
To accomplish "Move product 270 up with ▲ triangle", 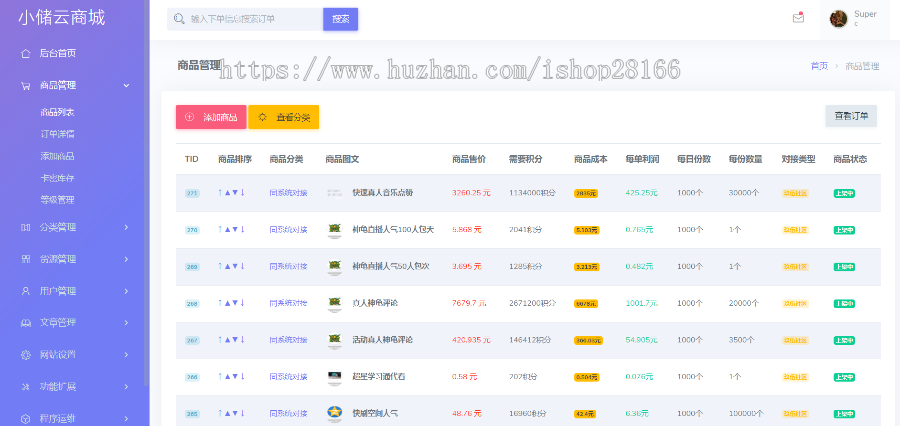I will click(x=227, y=230).
